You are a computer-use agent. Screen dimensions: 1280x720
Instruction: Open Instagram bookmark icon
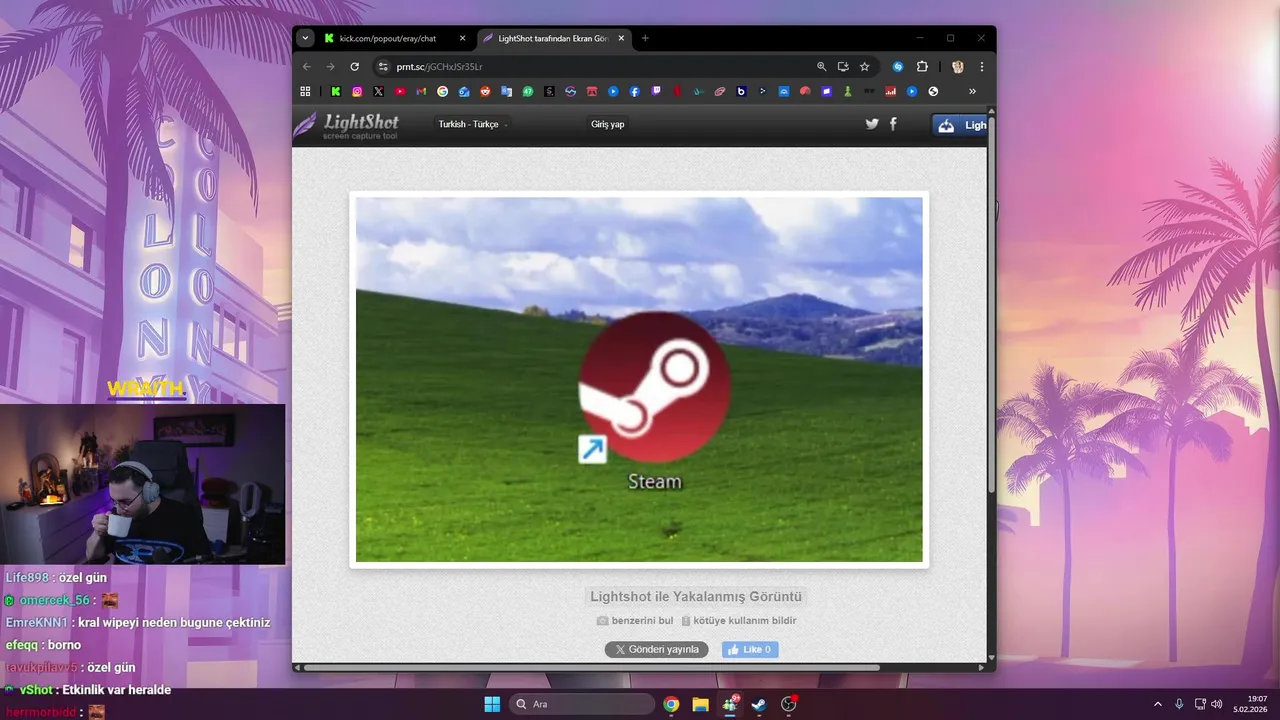point(357,91)
